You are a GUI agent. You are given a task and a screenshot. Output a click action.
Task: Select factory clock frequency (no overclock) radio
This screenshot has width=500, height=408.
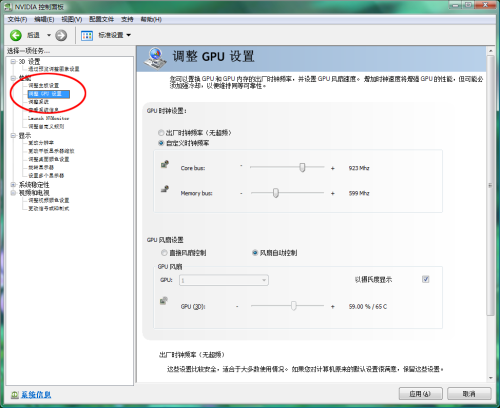(161, 133)
